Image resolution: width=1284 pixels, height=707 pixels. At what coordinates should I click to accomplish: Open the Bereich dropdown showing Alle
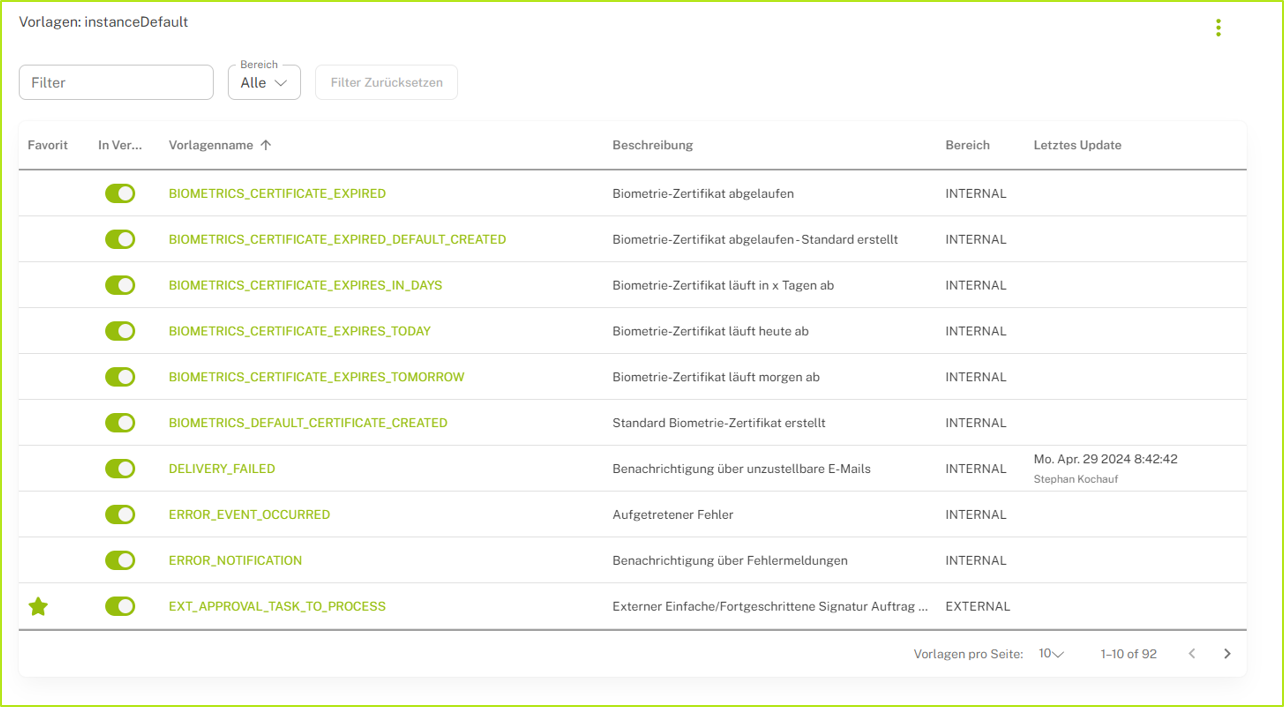(x=263, y=82)
